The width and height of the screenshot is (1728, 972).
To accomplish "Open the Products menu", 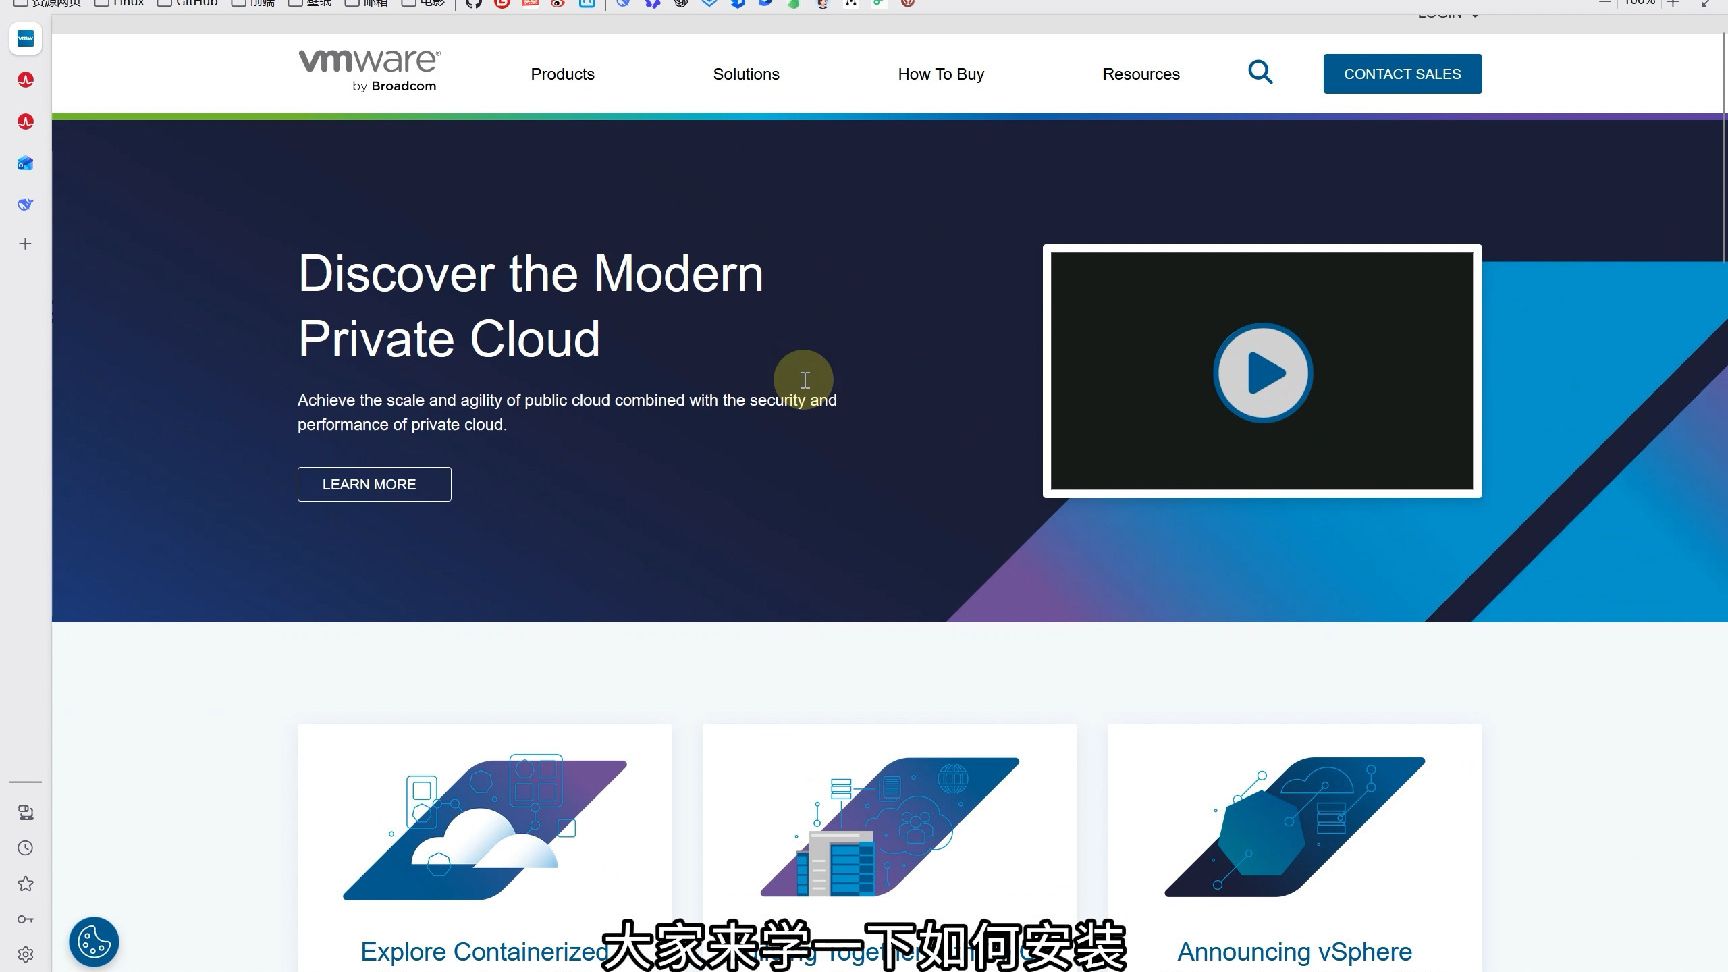I will coord(562,74).
